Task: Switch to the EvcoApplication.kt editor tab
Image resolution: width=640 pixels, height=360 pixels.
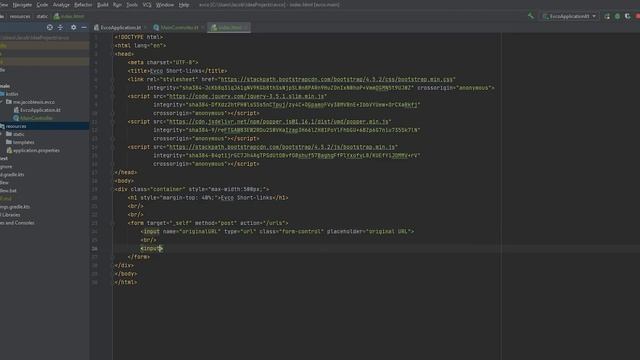Action: [x=119, y=27]
